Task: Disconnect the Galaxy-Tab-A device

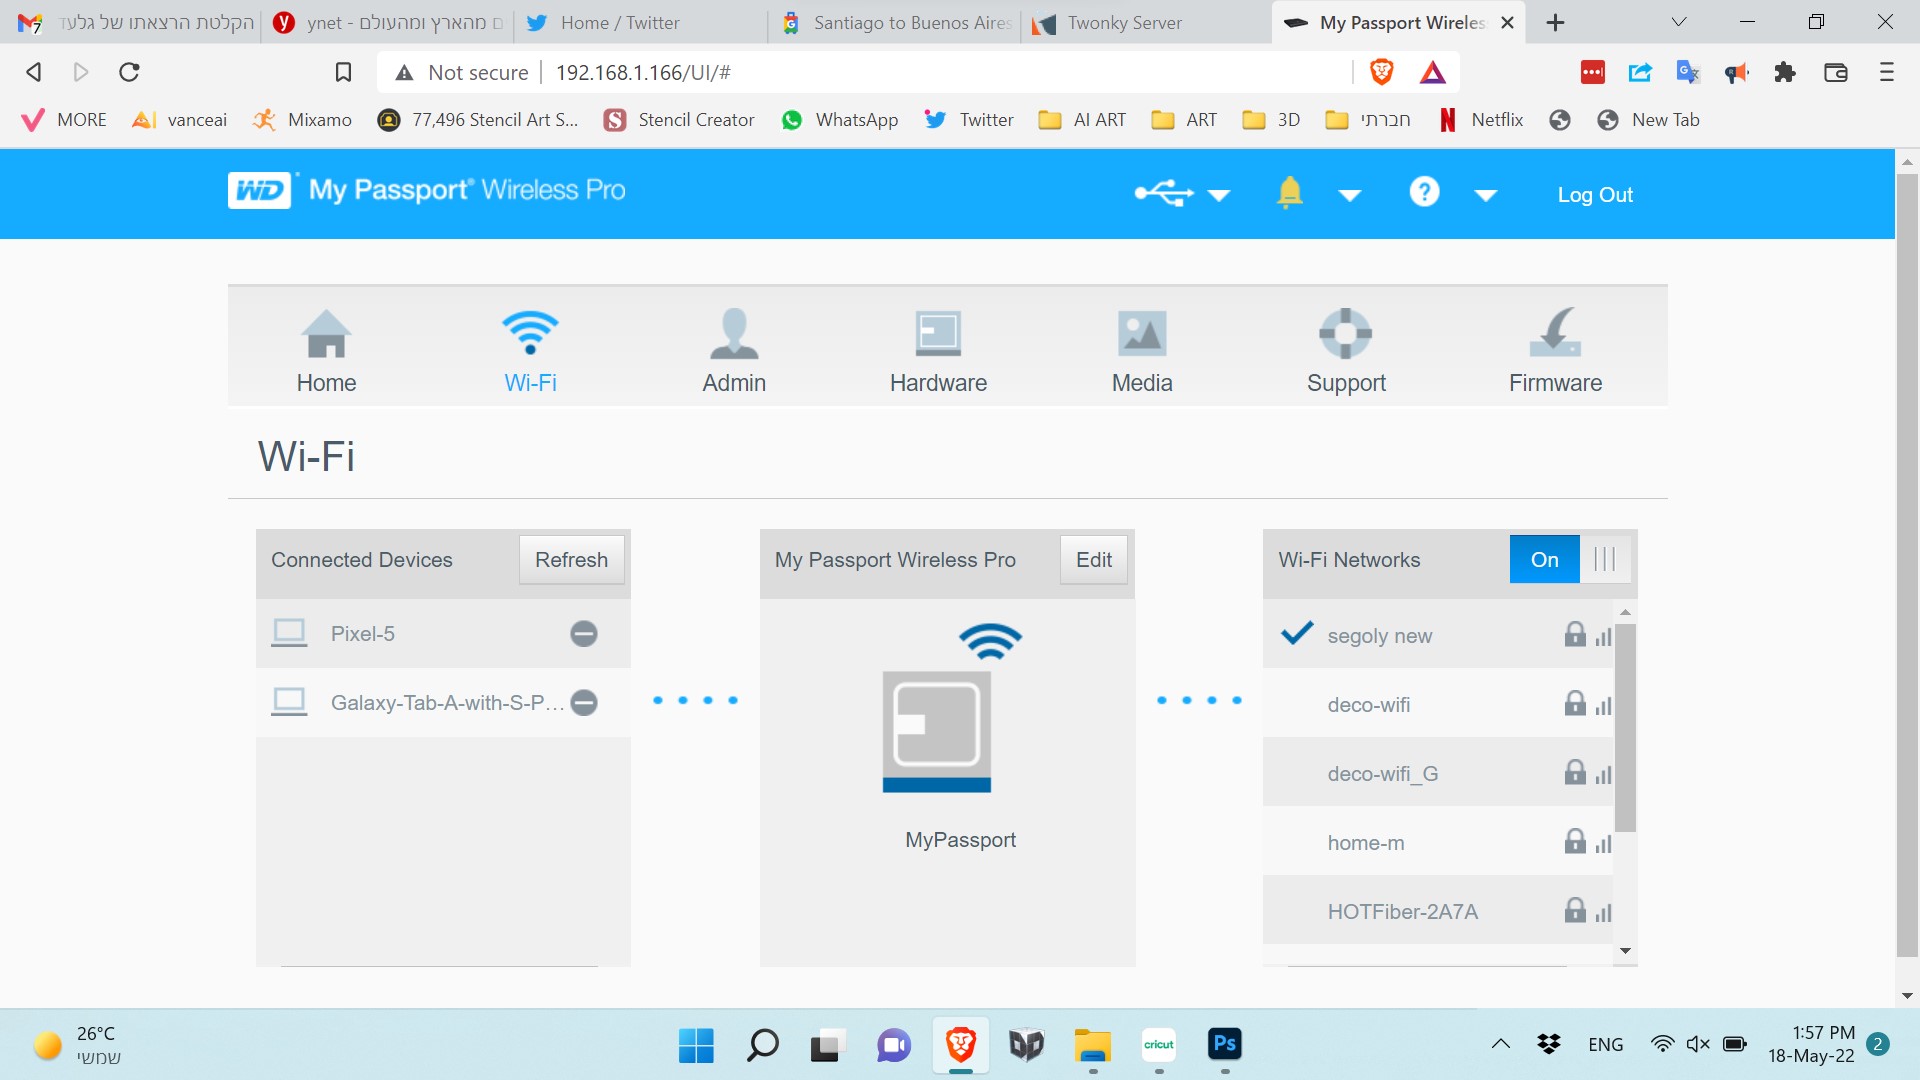Action: coord(584,703)
